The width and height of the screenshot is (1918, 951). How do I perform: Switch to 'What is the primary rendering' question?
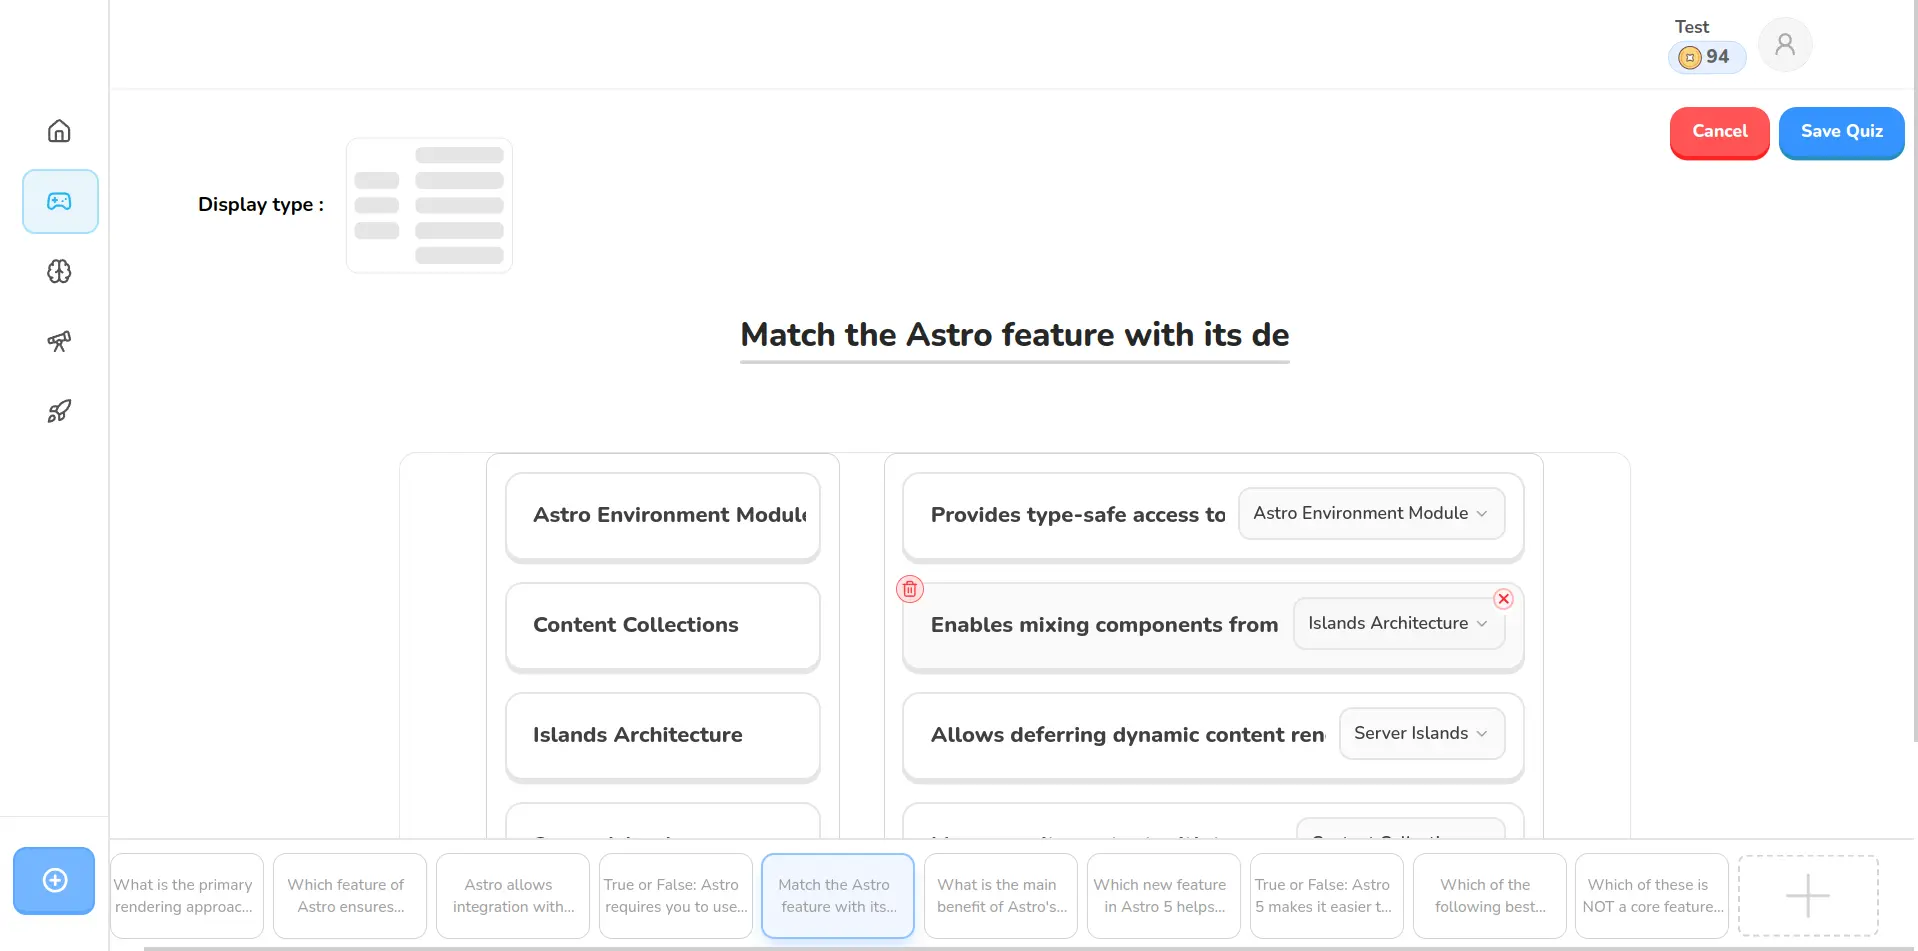(x=186, y=895)
